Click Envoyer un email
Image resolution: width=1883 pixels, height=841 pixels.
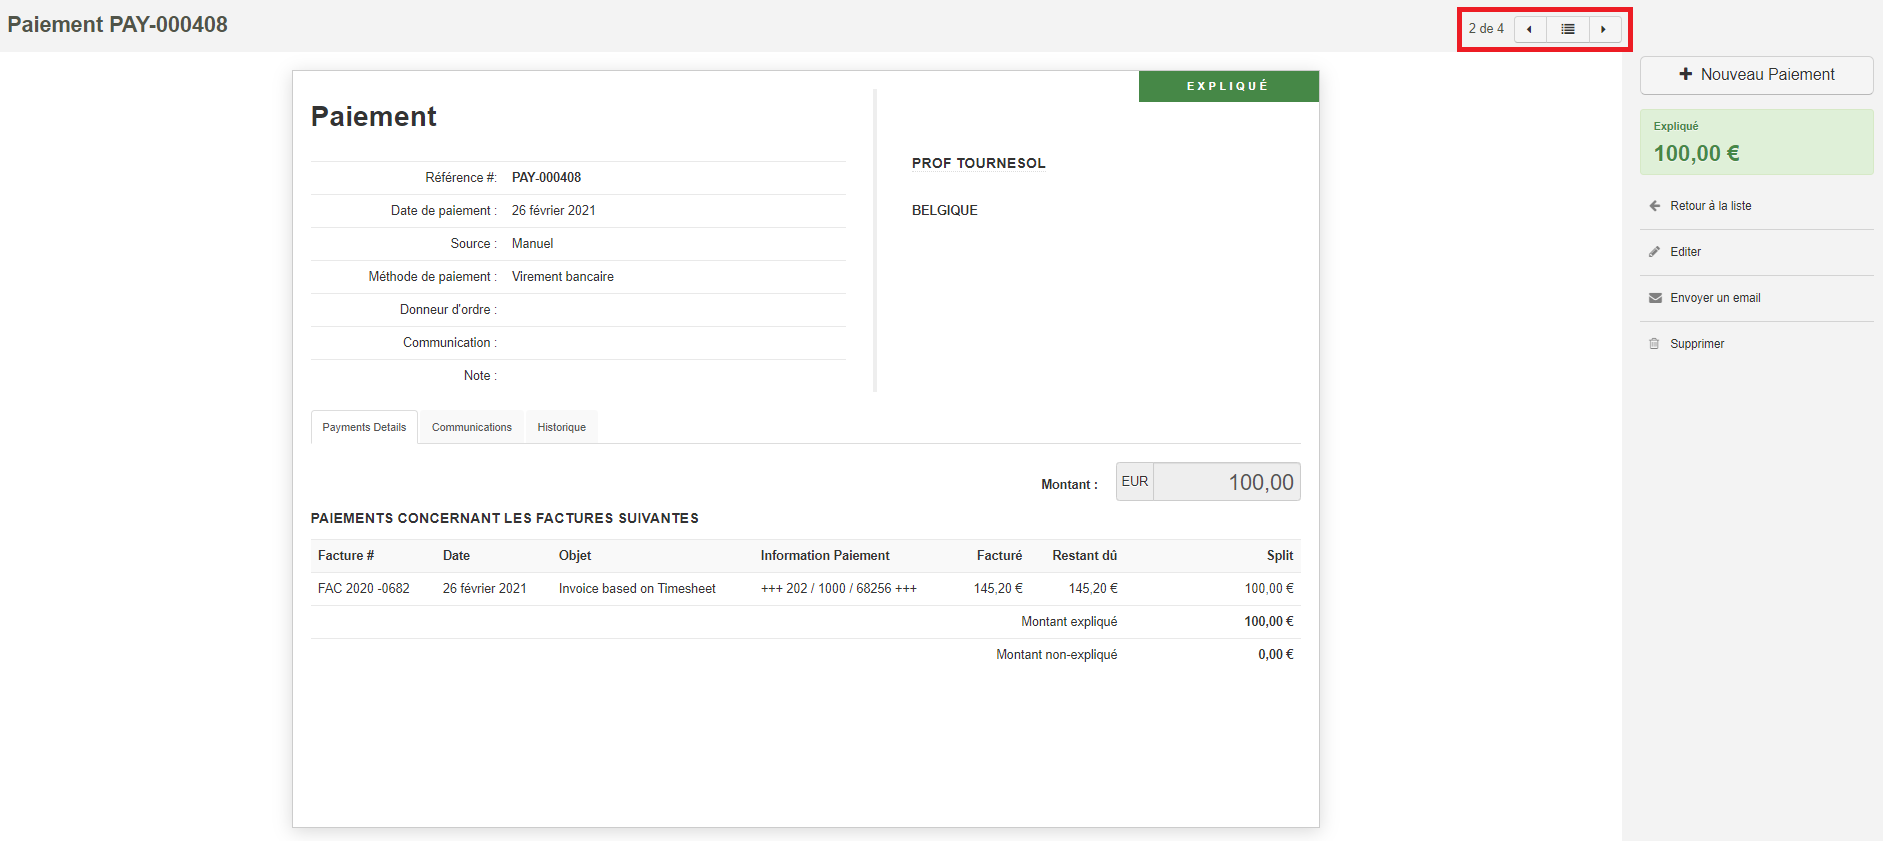coord(1715,298)
